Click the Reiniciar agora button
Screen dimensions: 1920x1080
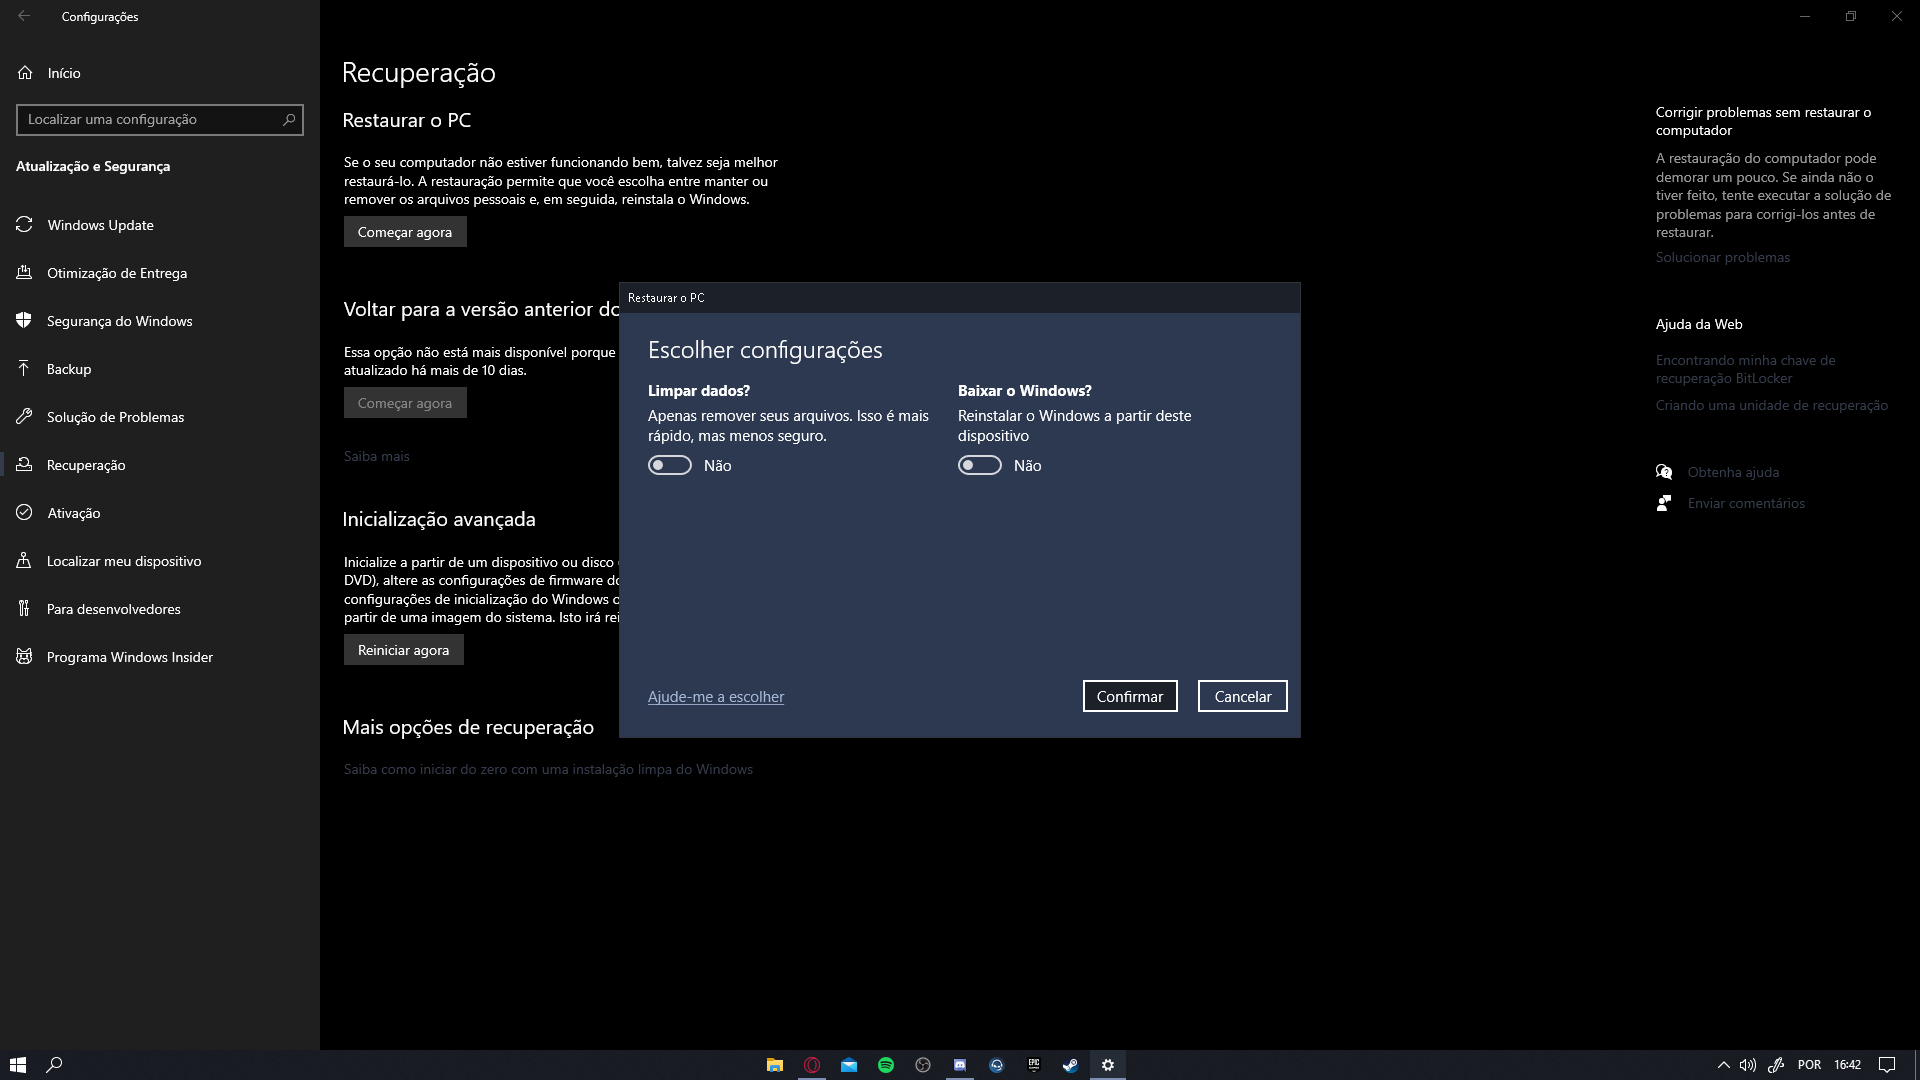(x=404, y=650)
